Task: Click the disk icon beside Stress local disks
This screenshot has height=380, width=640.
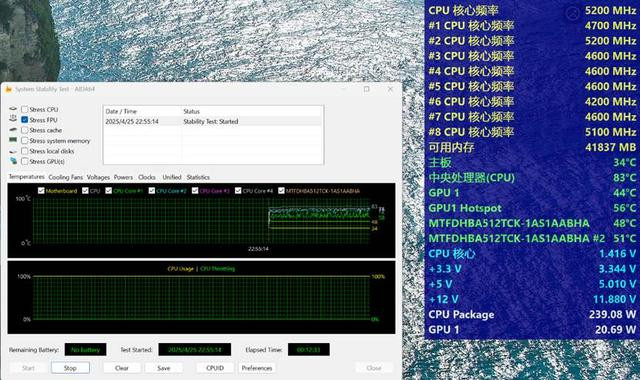Action: coord(13,151)
